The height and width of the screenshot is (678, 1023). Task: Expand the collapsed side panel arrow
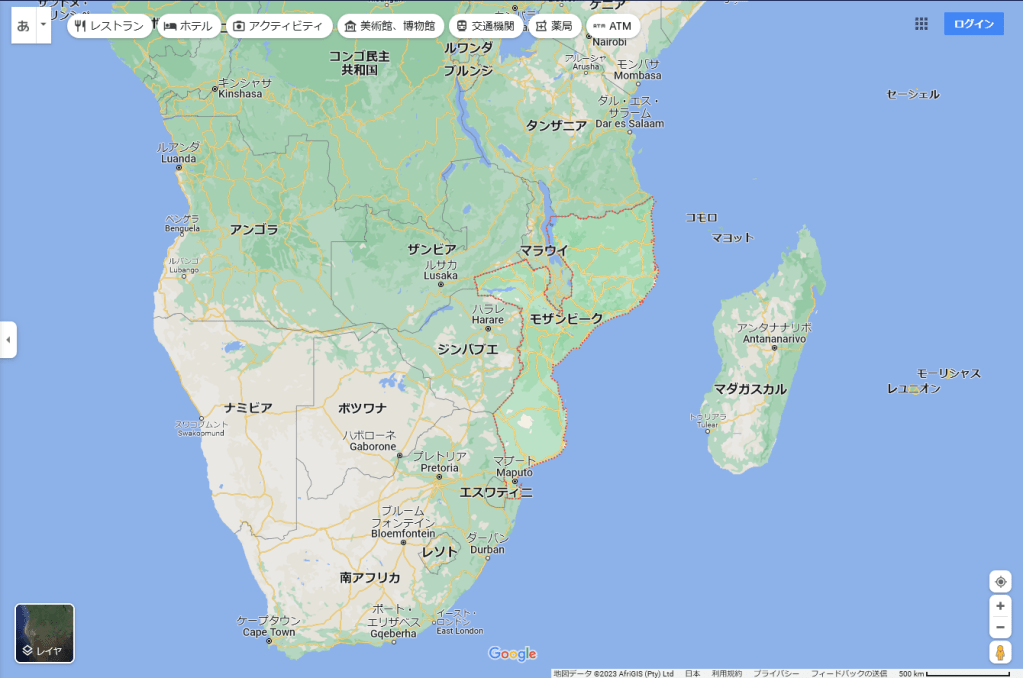click(x=8, y=340)
